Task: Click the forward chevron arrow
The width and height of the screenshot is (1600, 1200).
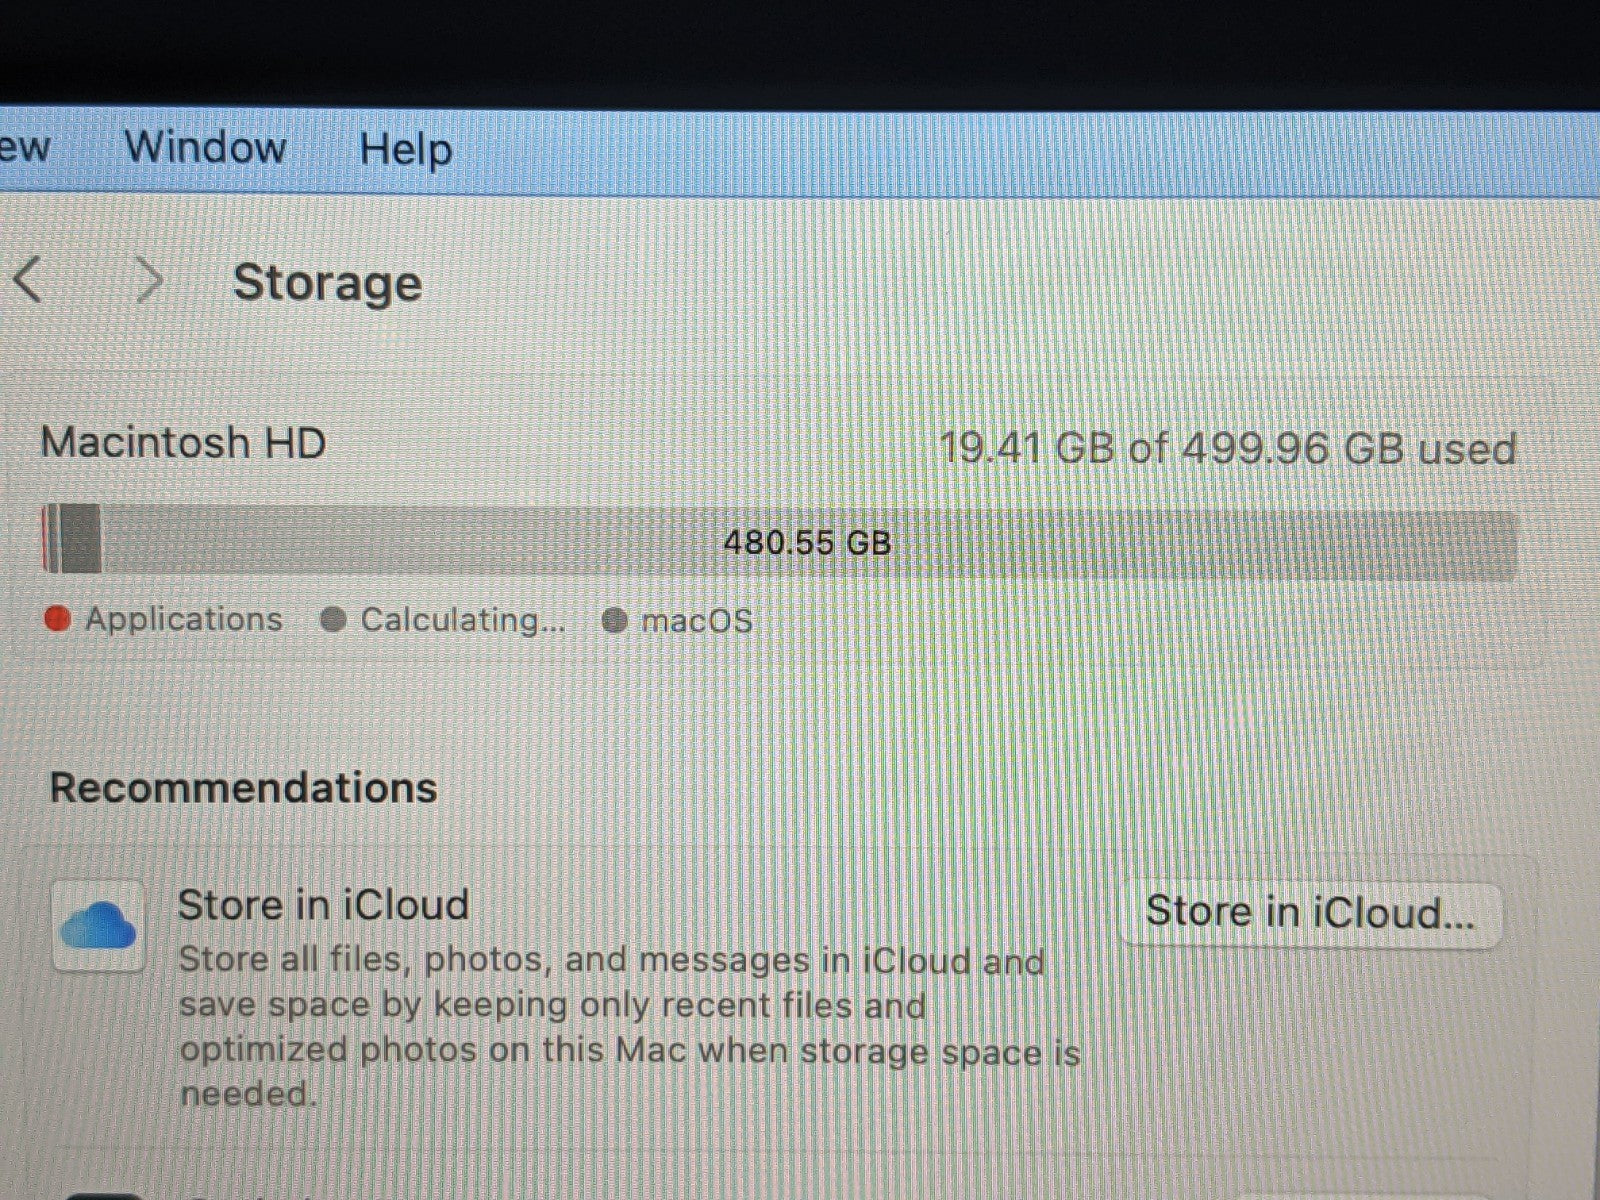Action: 149,281
